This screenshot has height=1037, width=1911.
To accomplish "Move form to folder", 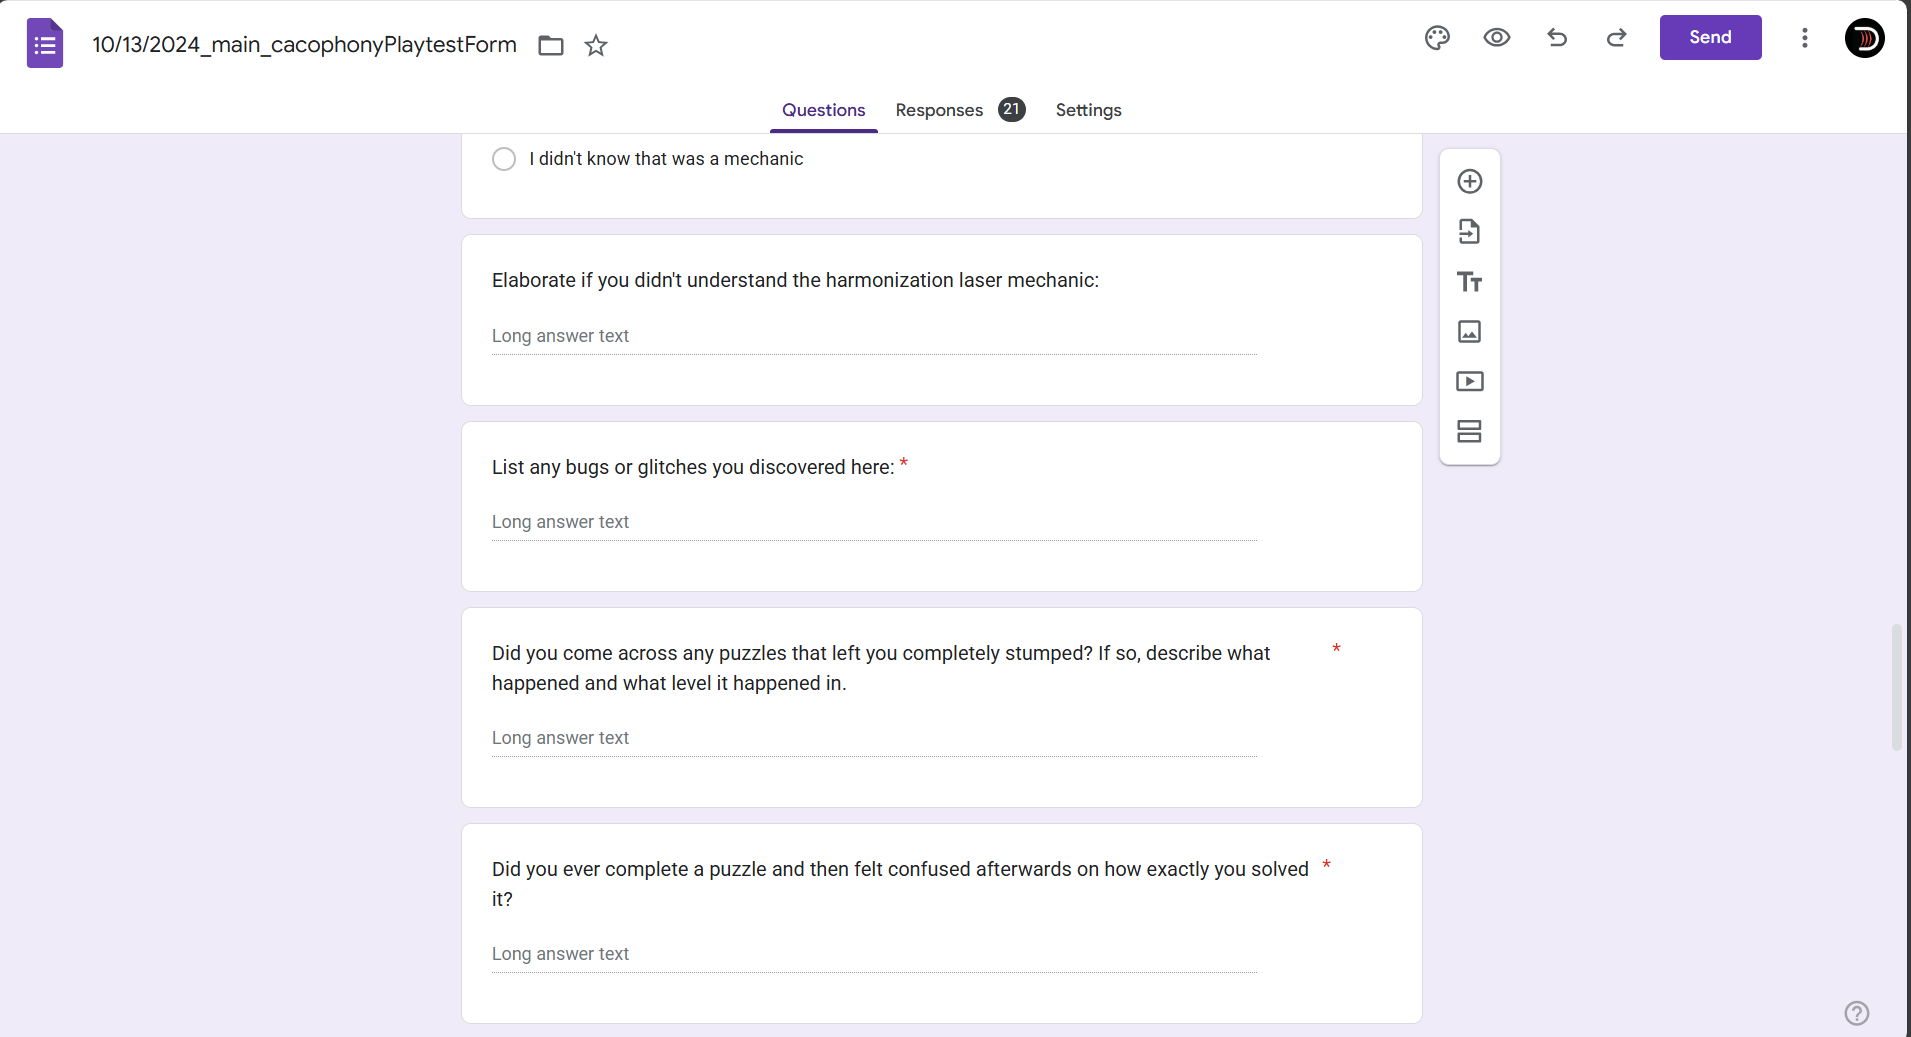I will (551, 45).
